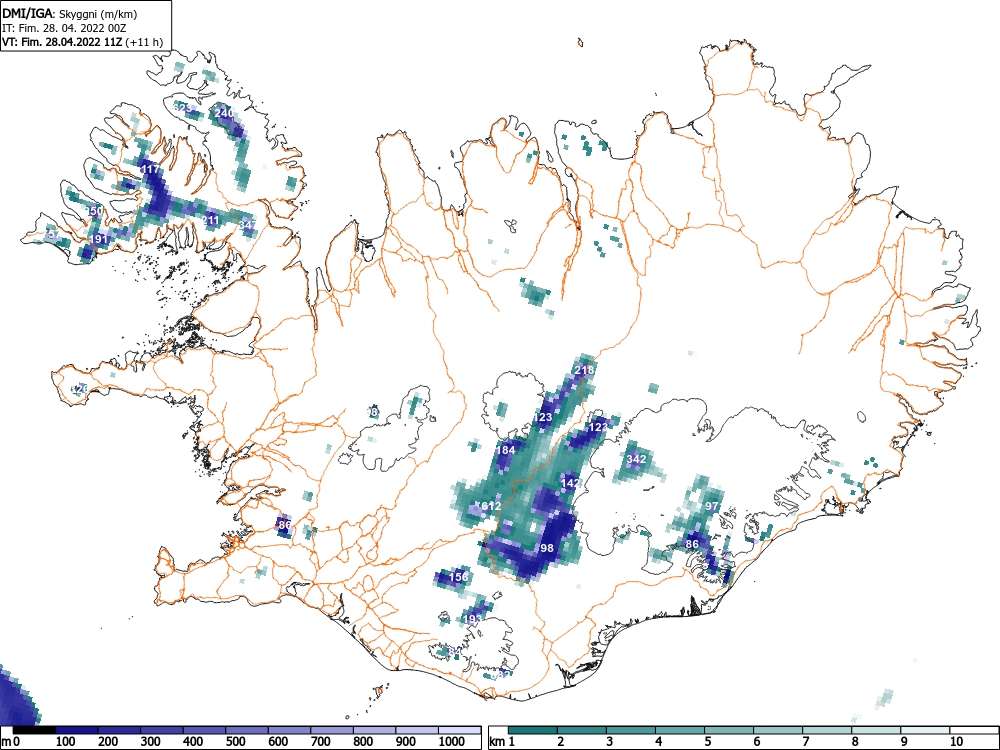The image size is (1000, 750).
Task: Click the '10' tick on the km scale
Action: 955,742
